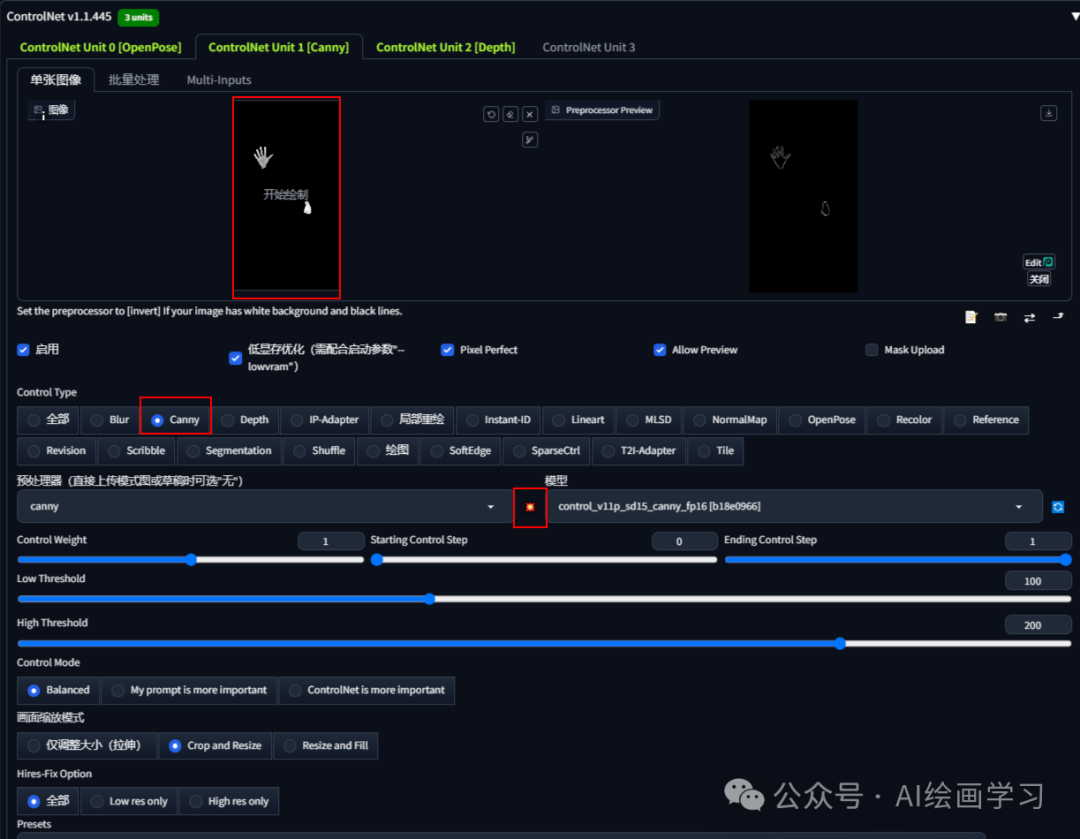
Task: Toggle the Pixel Perfect checkbox
Action: [x=447, y=350]
